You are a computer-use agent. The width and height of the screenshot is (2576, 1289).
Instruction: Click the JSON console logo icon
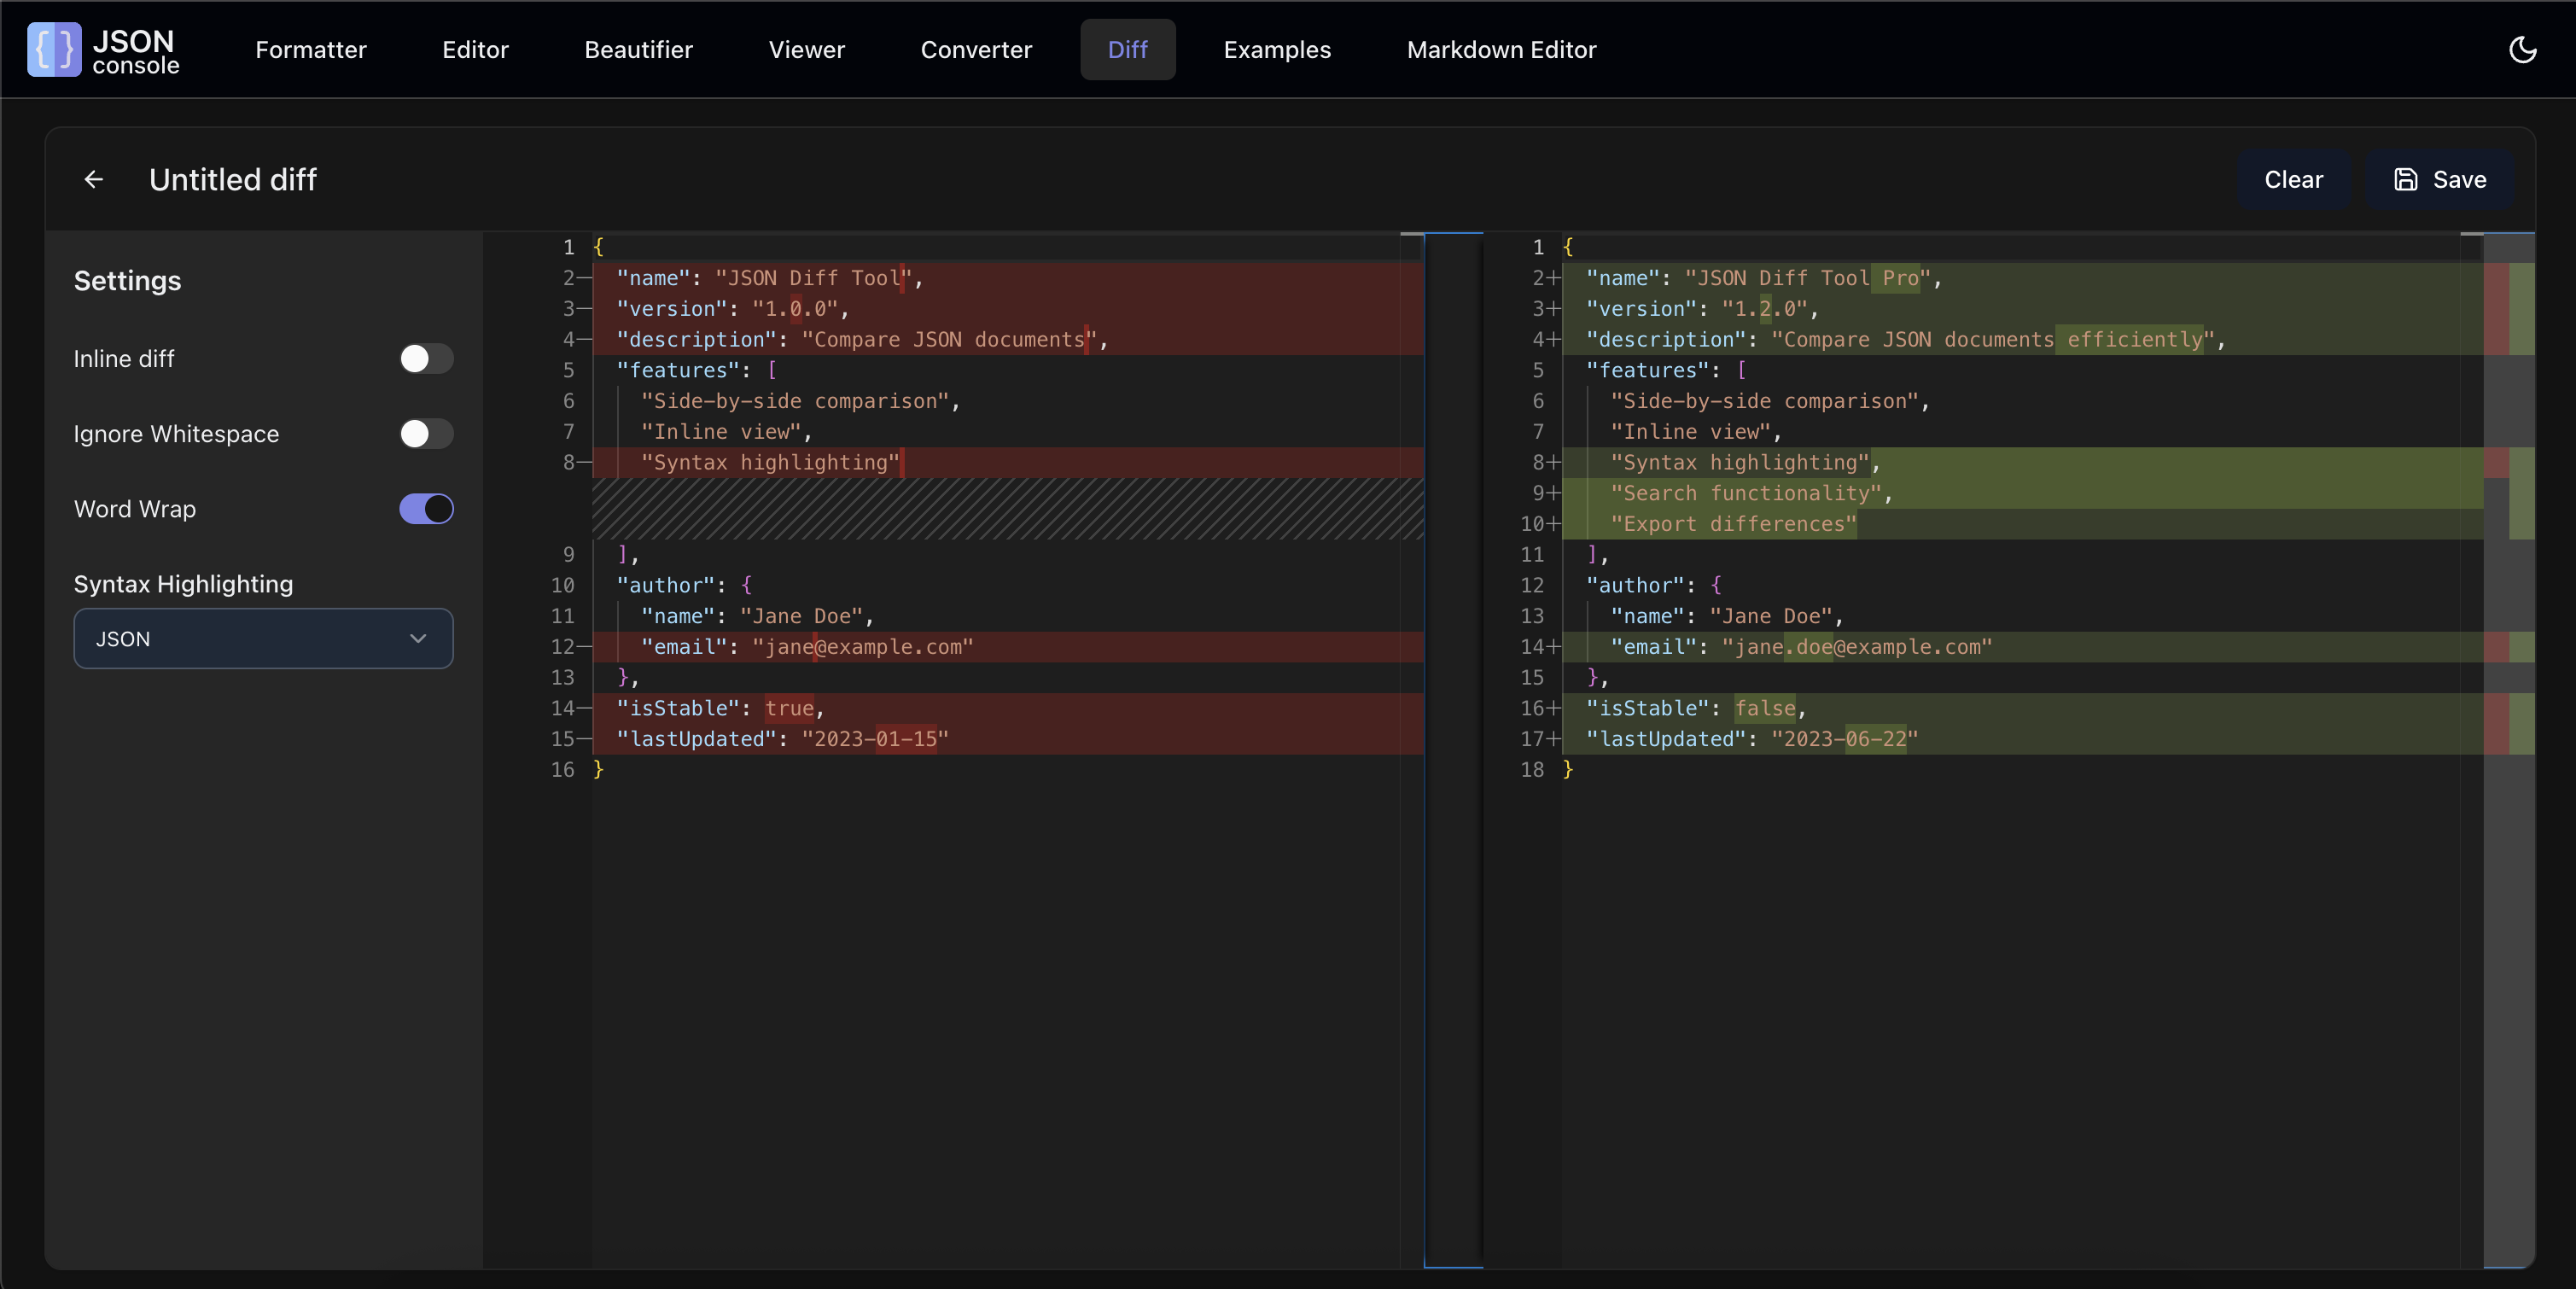(53, 49)
